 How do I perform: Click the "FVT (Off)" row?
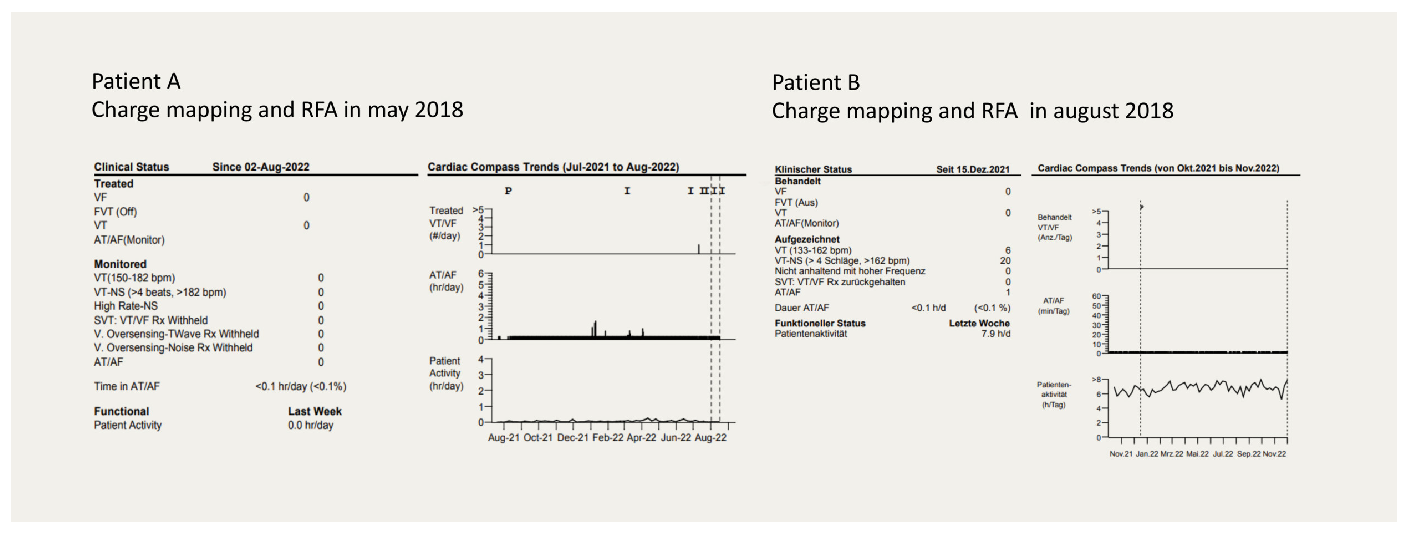click(115, 212)
